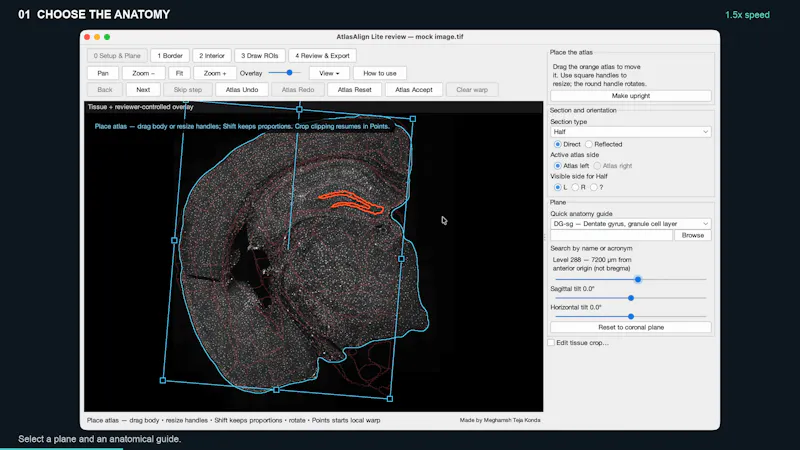The height and width of the screenshot is (450, 800).
Task: Activate the Pan tool button
Action: (x=103, y=73)
